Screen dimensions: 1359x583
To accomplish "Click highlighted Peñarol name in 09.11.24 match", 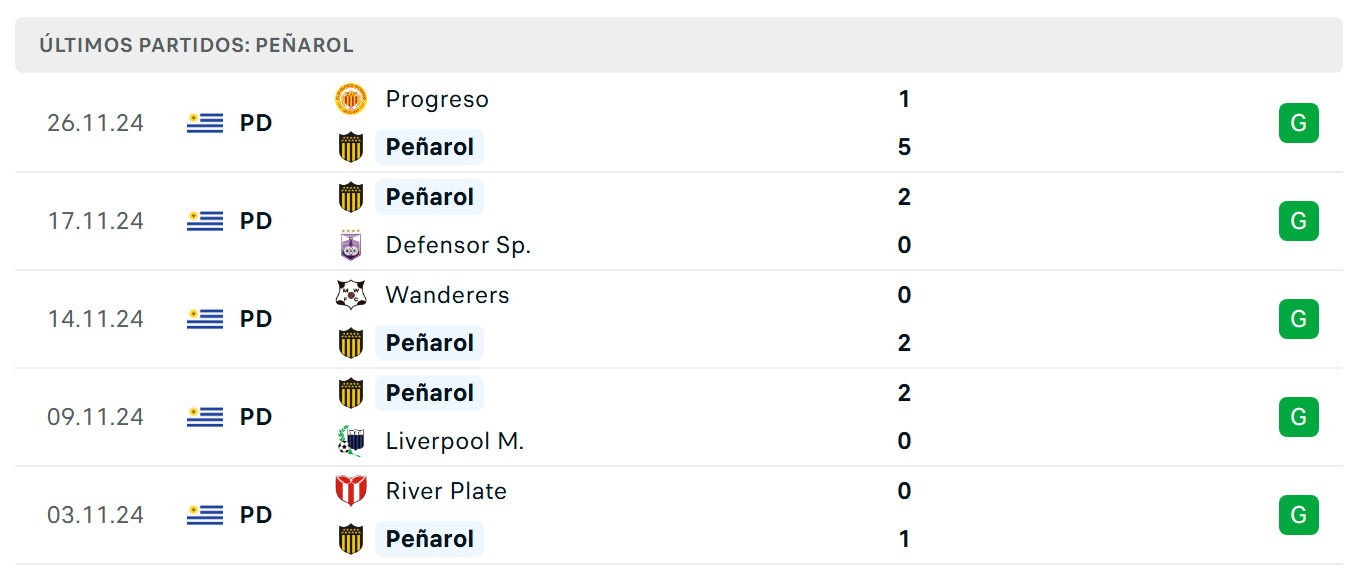I will click(x=430, y=393).
